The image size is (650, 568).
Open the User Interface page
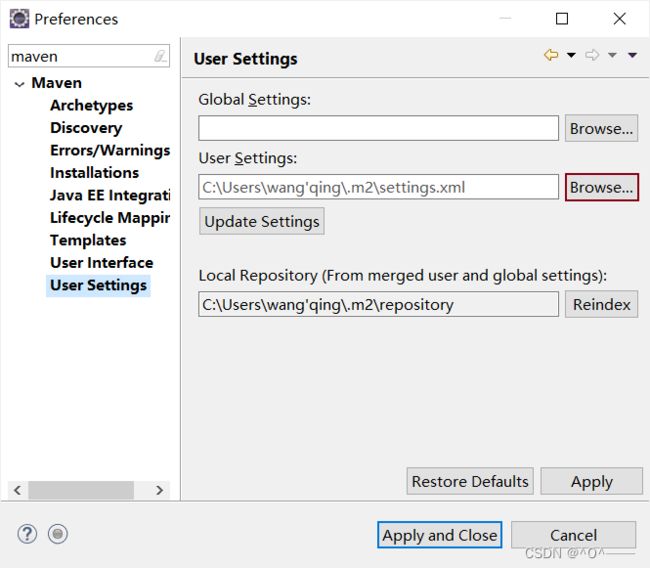(102, 262)
